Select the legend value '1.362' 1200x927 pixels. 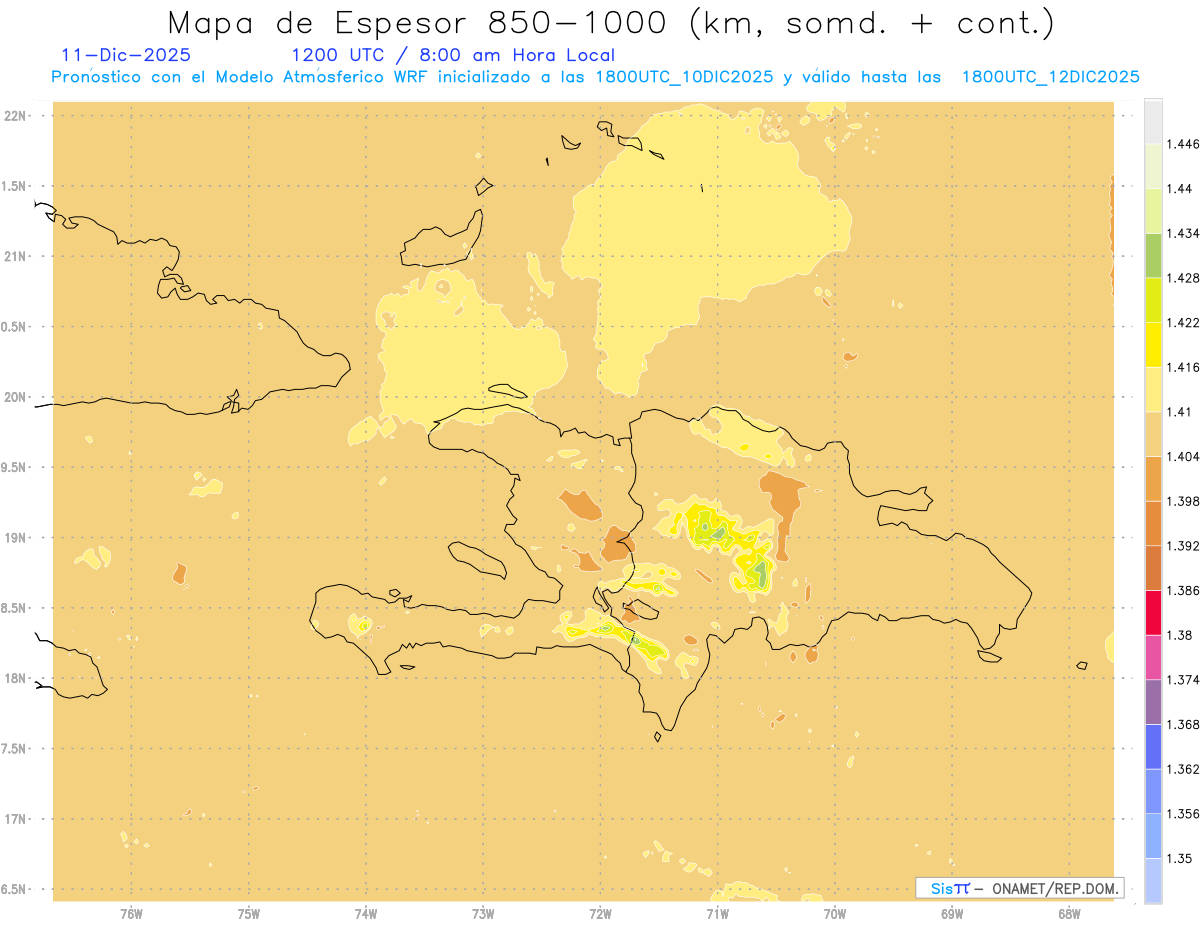point(1184,769)
